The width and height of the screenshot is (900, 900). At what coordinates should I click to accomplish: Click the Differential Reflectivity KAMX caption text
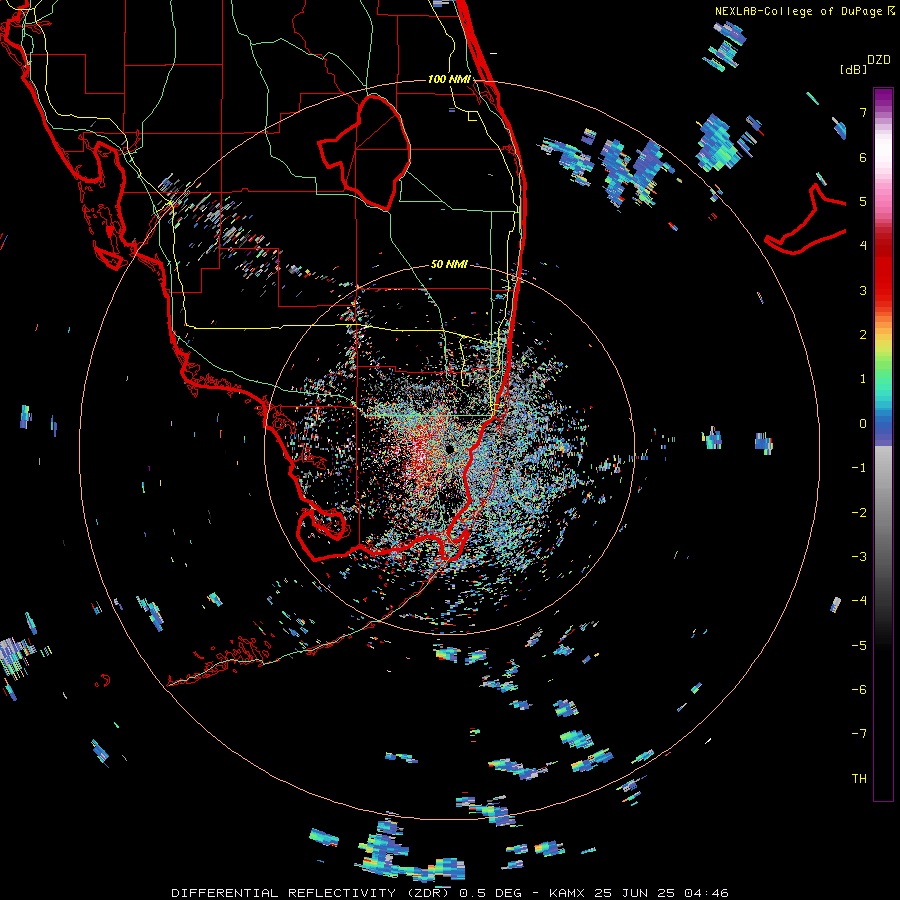(449, 893)
